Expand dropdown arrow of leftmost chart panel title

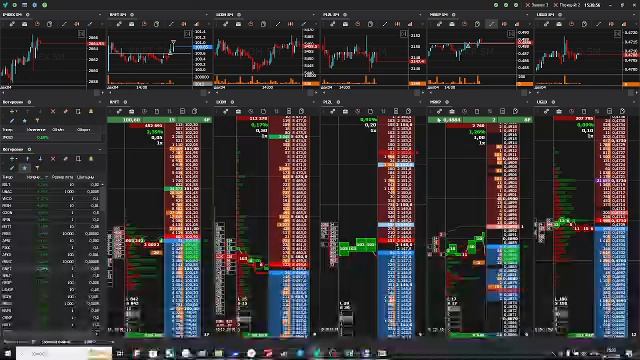coord(100,15)
